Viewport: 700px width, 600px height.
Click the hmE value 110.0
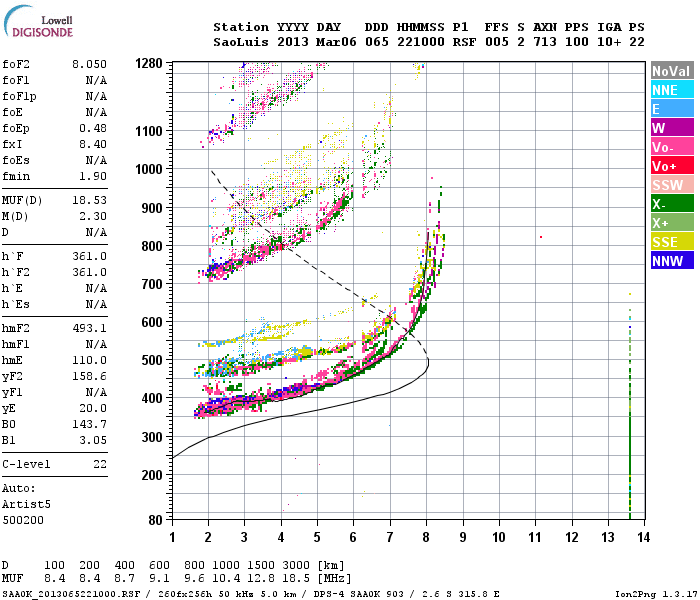pos(89,361)
